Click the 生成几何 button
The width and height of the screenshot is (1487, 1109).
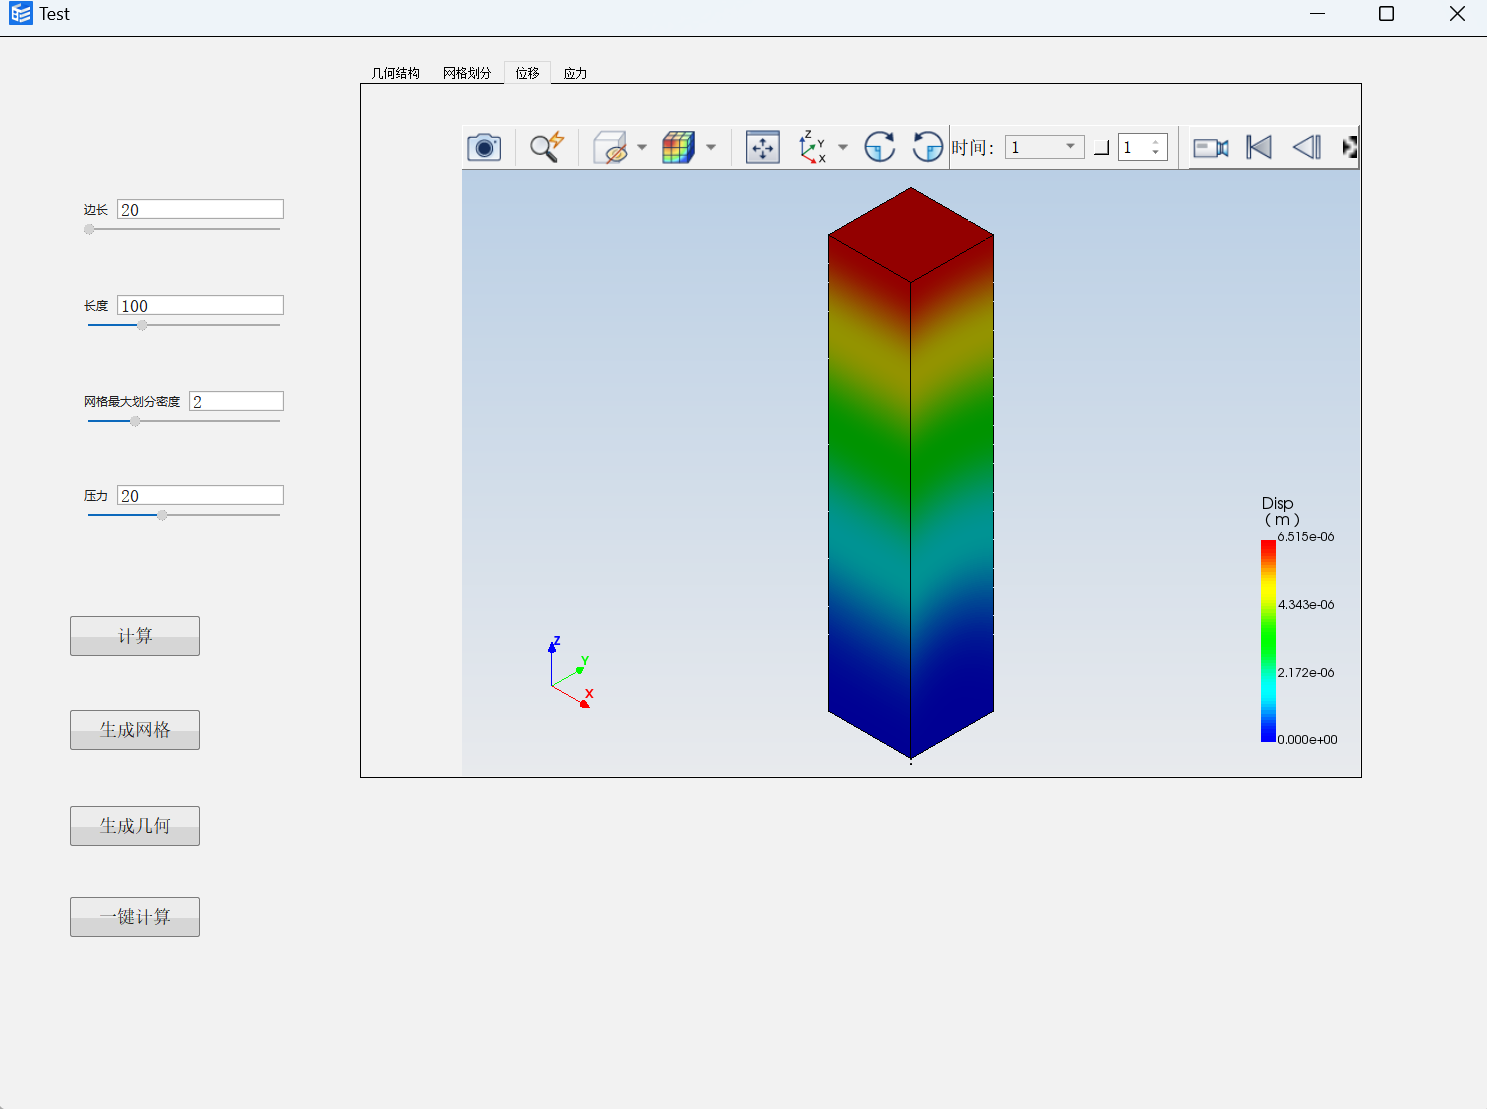tap(135, 826)
